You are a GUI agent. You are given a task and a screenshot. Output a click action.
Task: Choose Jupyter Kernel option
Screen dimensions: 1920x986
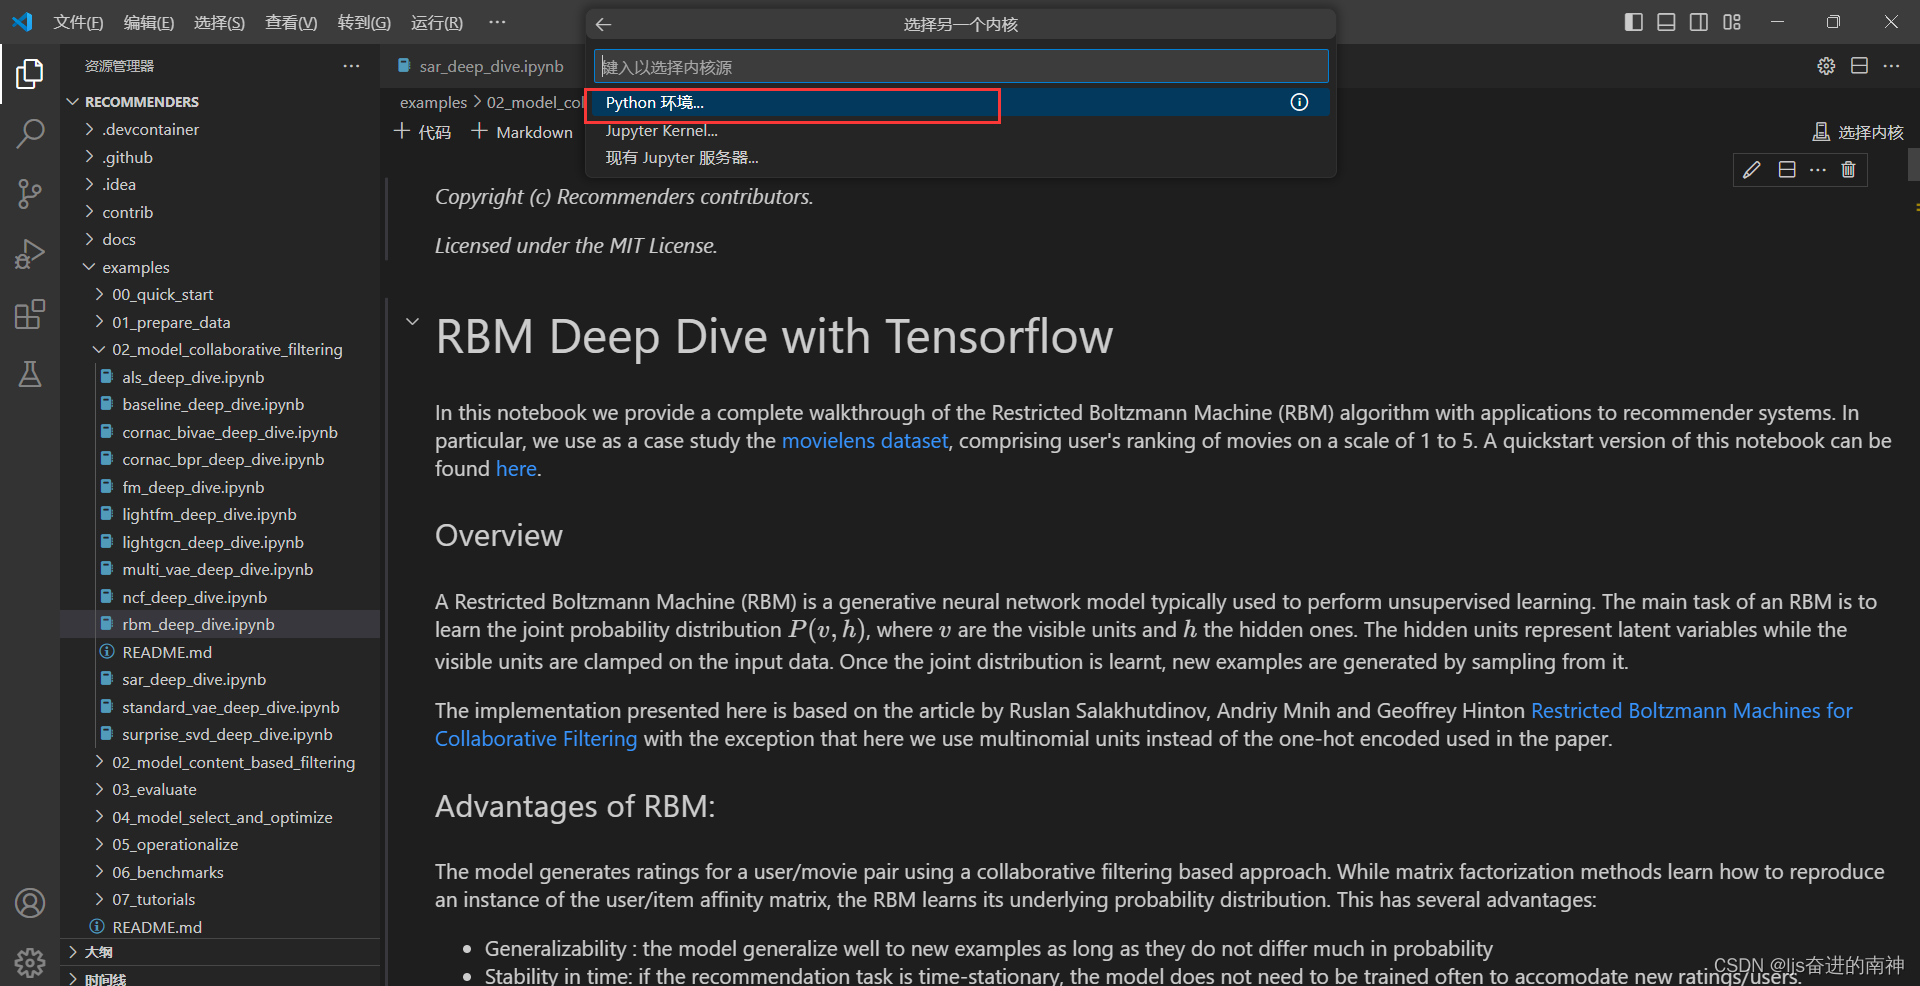tap(961, 130)
